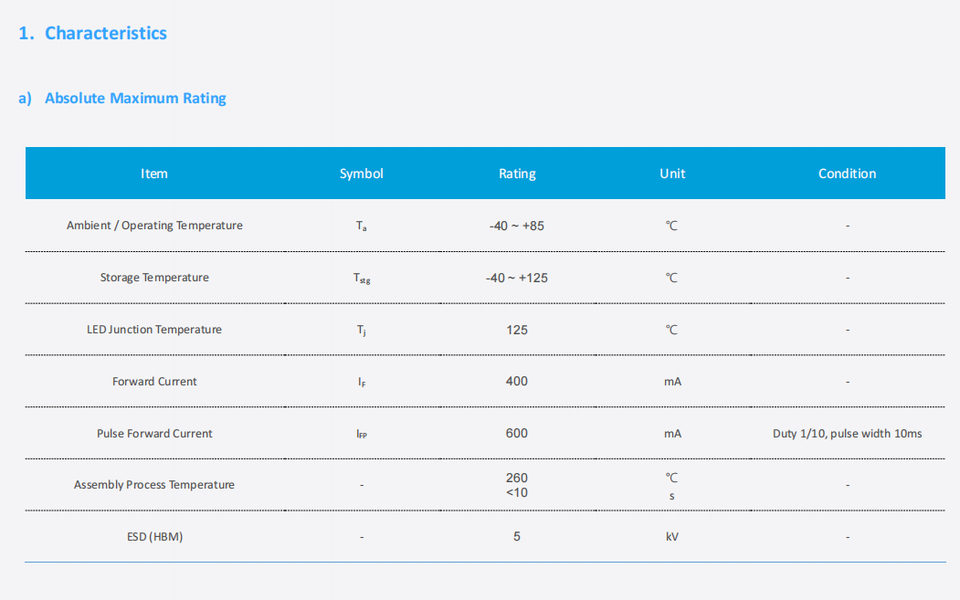Screen dimensions: 960x600
Task: Click the "600" pulse current rating
Action: pyautogui.click(x=517, y=433)
